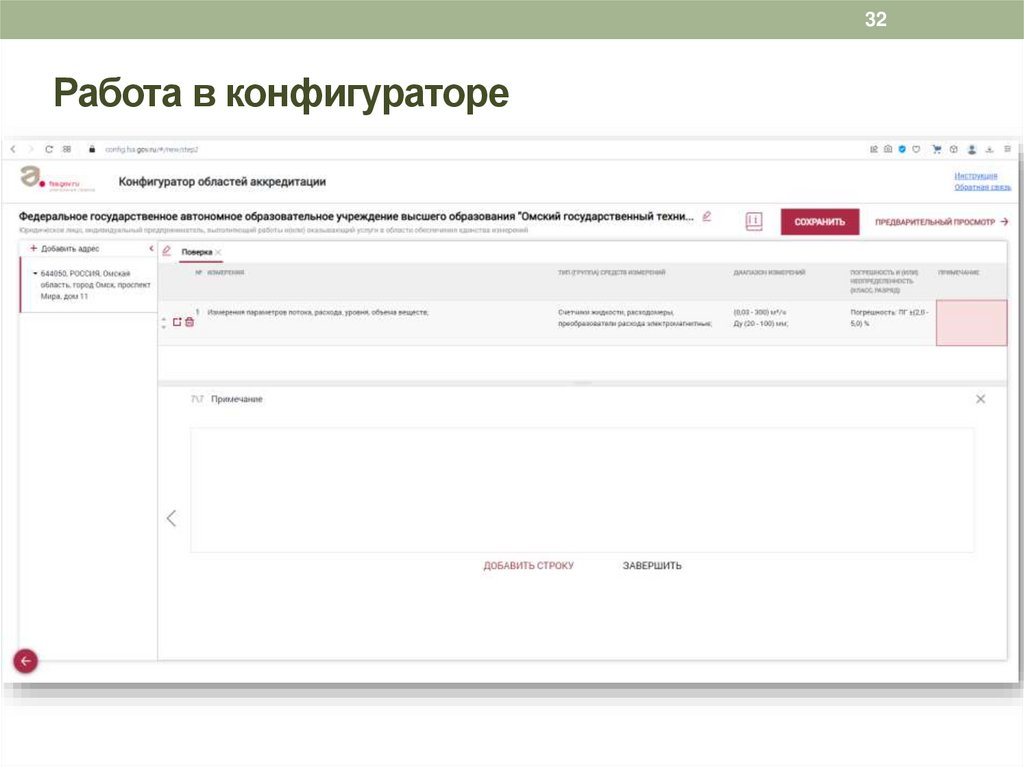This screenshot has height=767, width=1024.
Task: Click the document icon left of СОХРАНИТЬ
Action: (753, 221)
